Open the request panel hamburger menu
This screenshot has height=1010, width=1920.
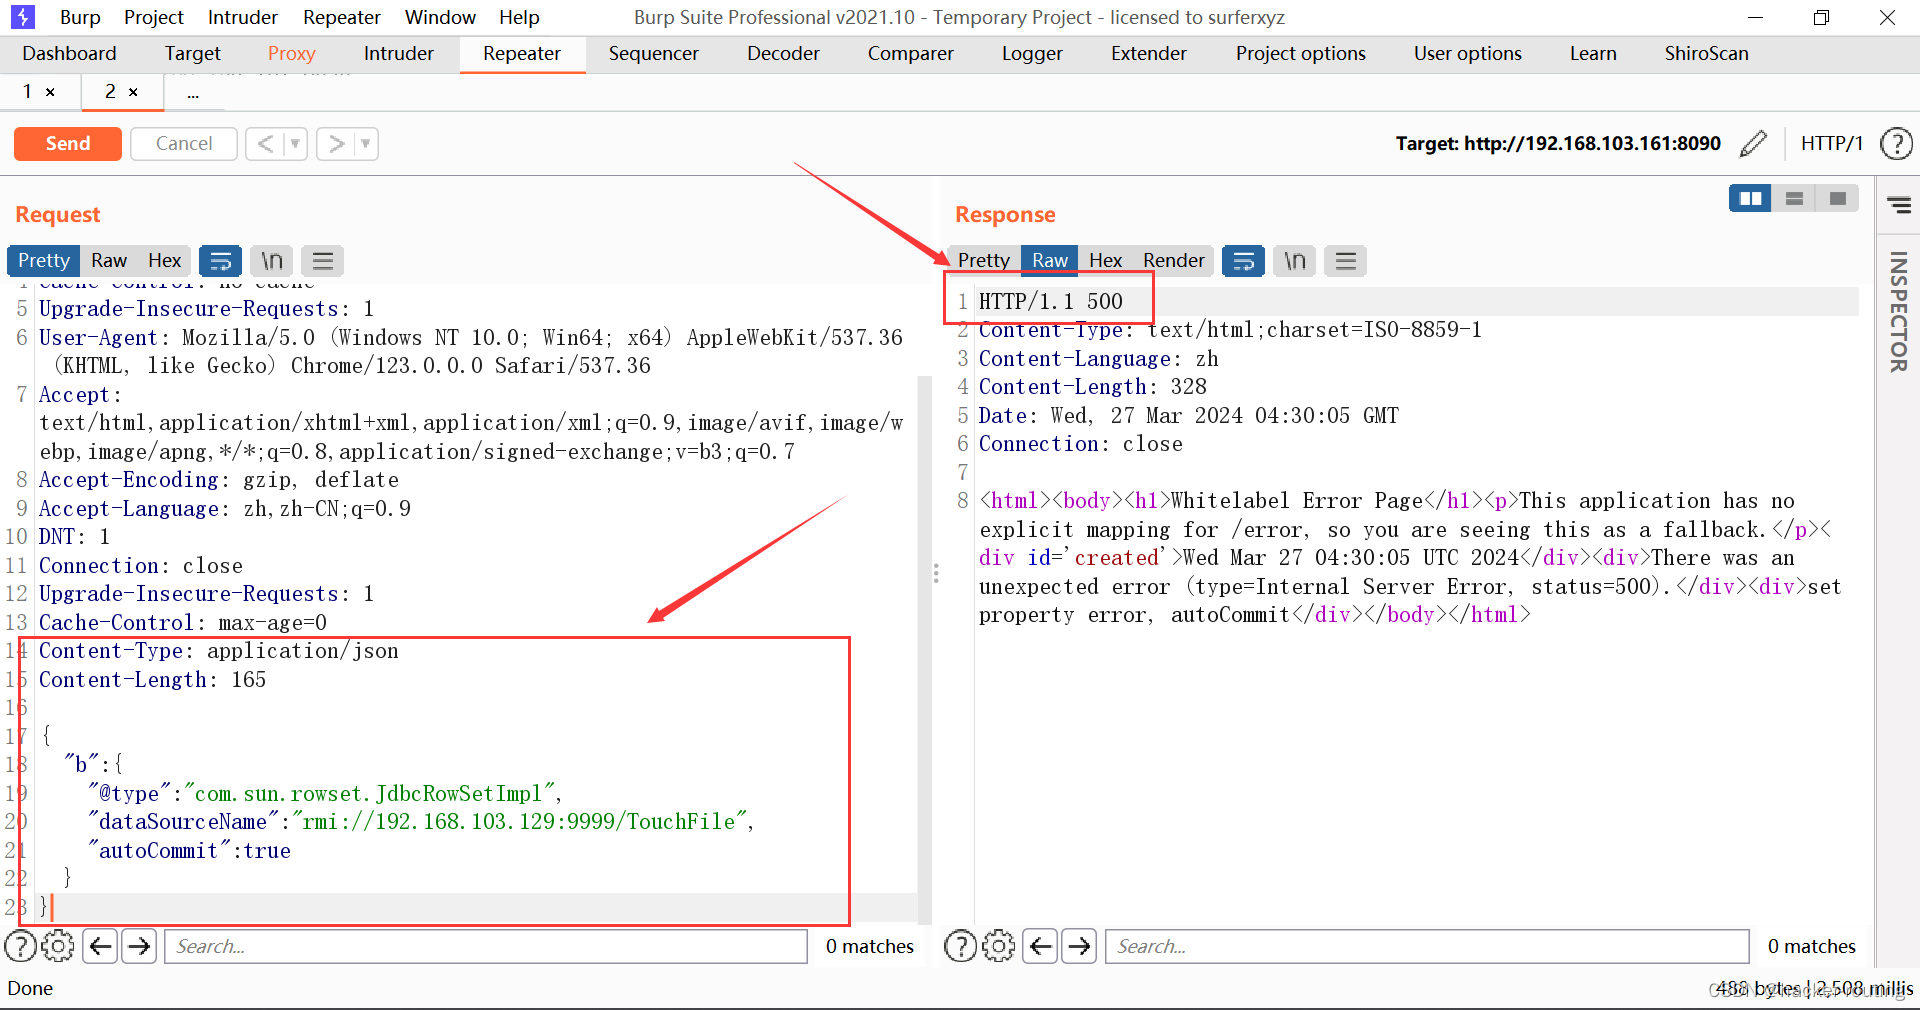(322, 261)
